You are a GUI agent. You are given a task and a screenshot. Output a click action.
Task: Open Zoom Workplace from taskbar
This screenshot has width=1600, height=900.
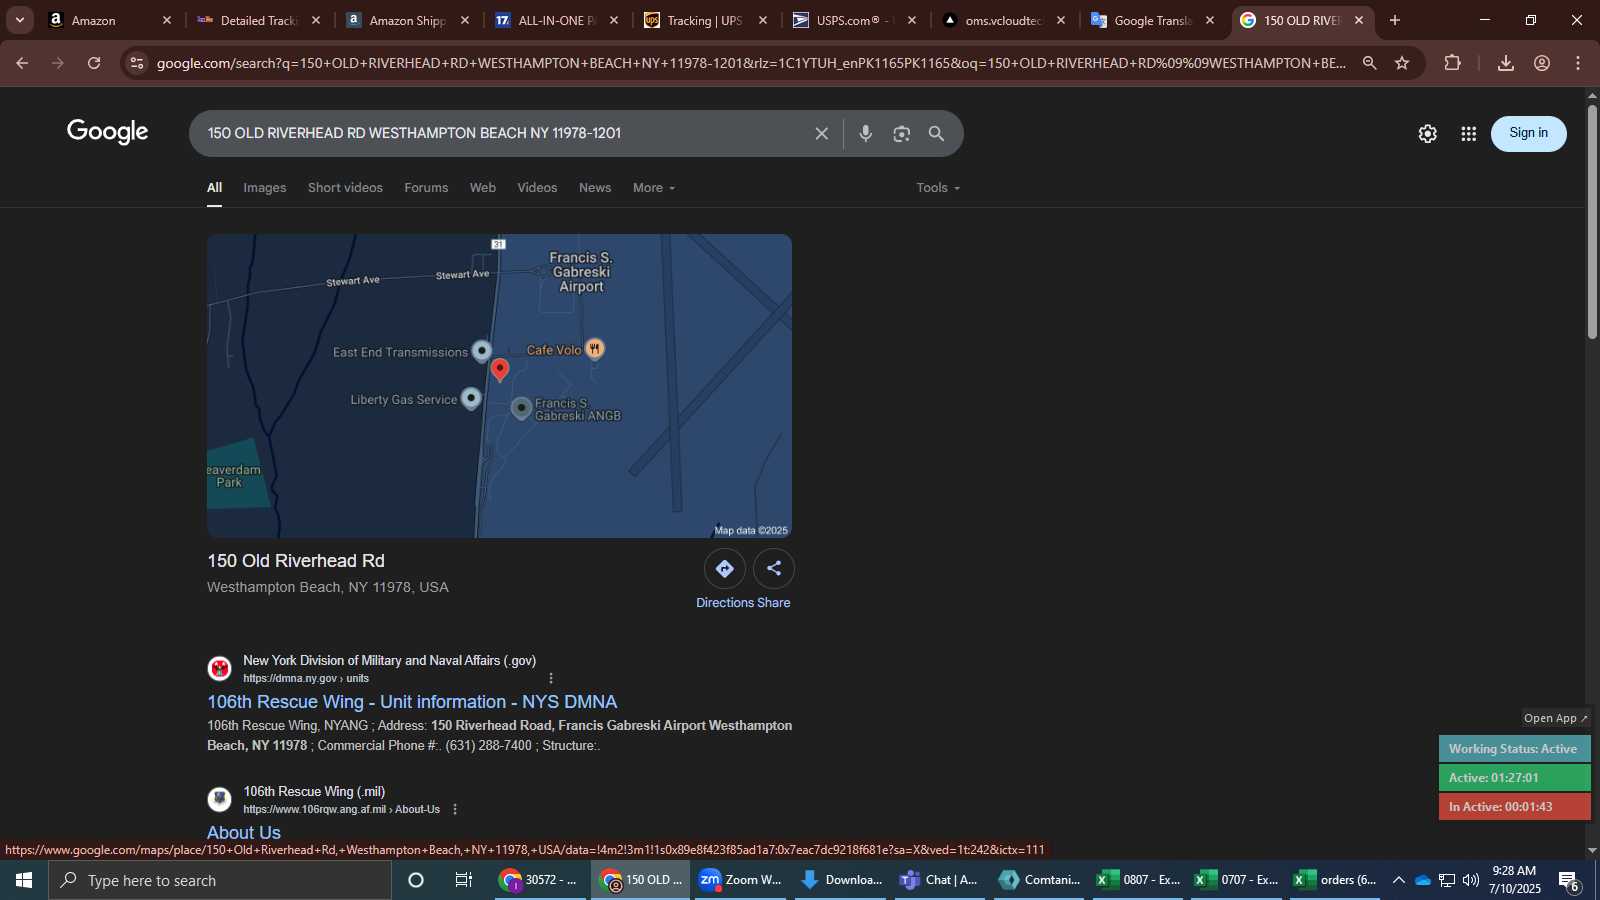click(x=741, y=880)
